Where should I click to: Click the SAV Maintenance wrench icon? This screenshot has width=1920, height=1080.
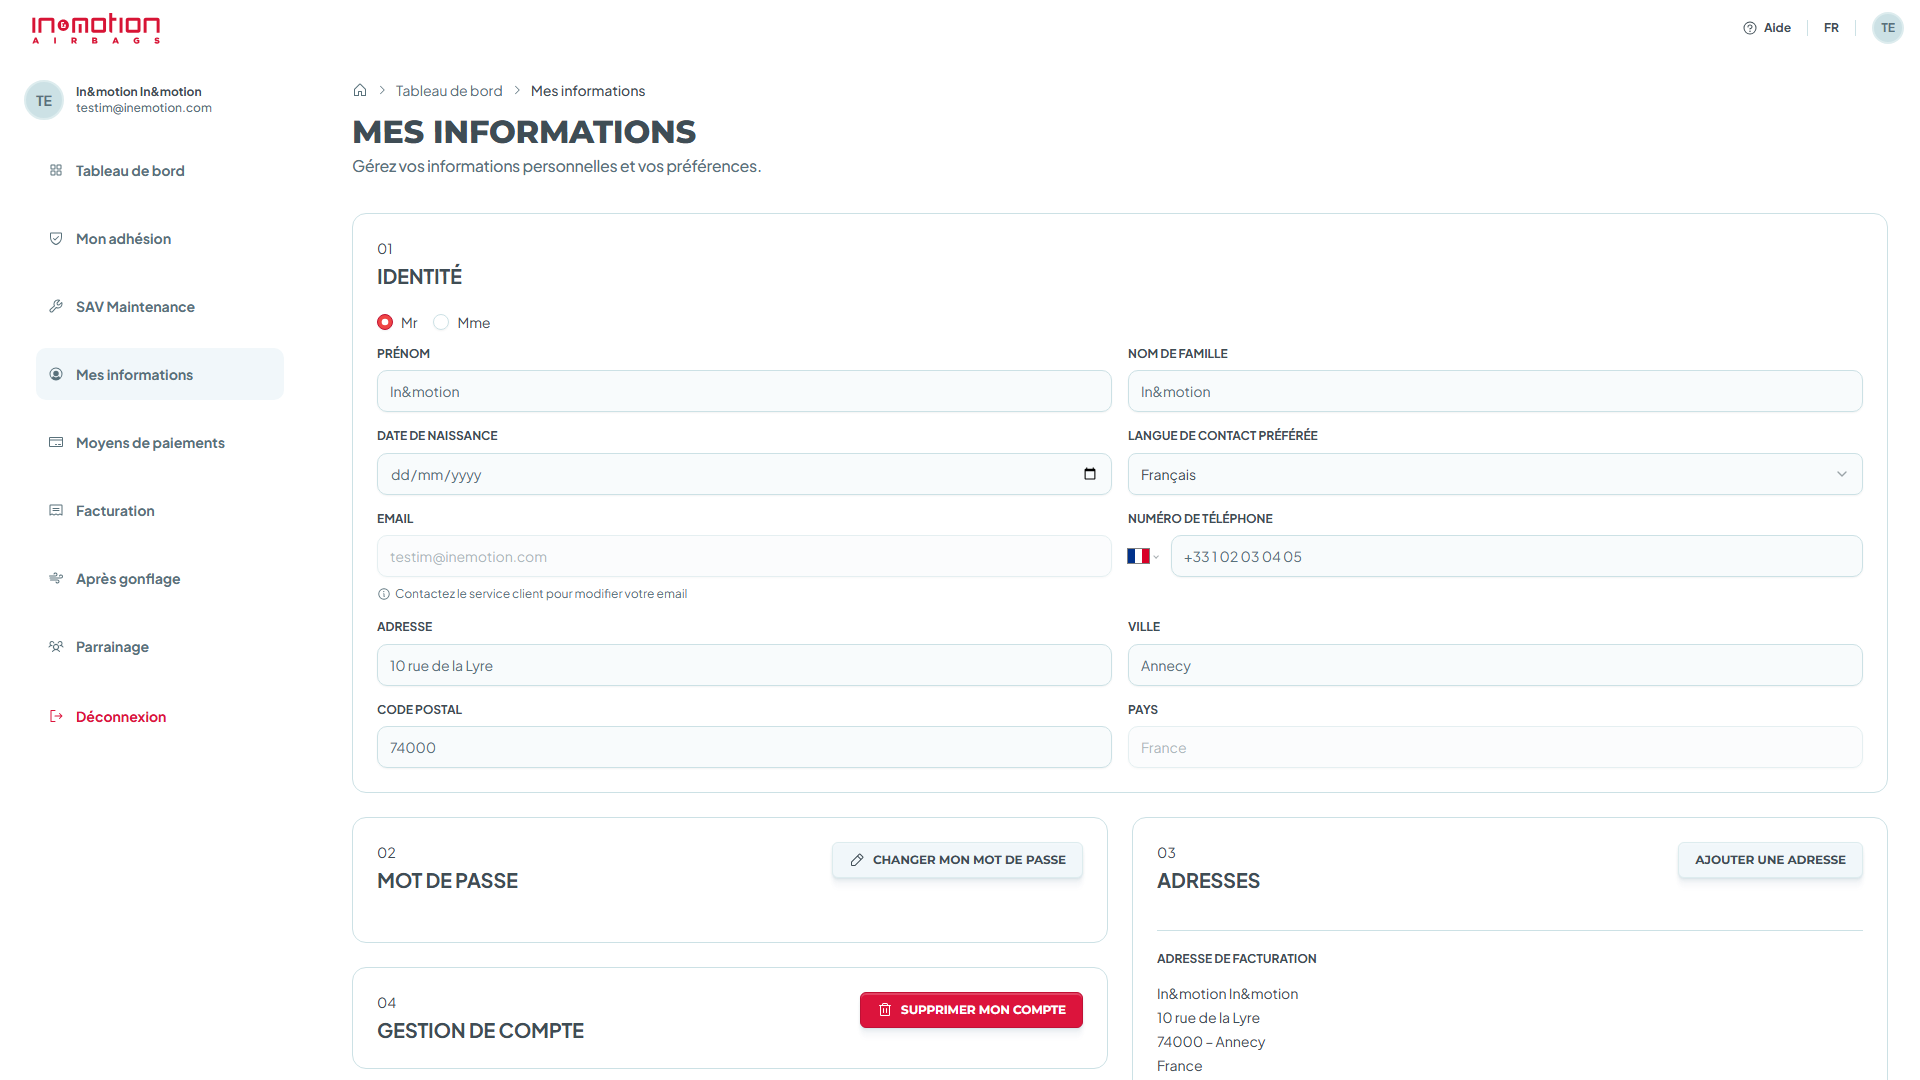tap(56, 306)
